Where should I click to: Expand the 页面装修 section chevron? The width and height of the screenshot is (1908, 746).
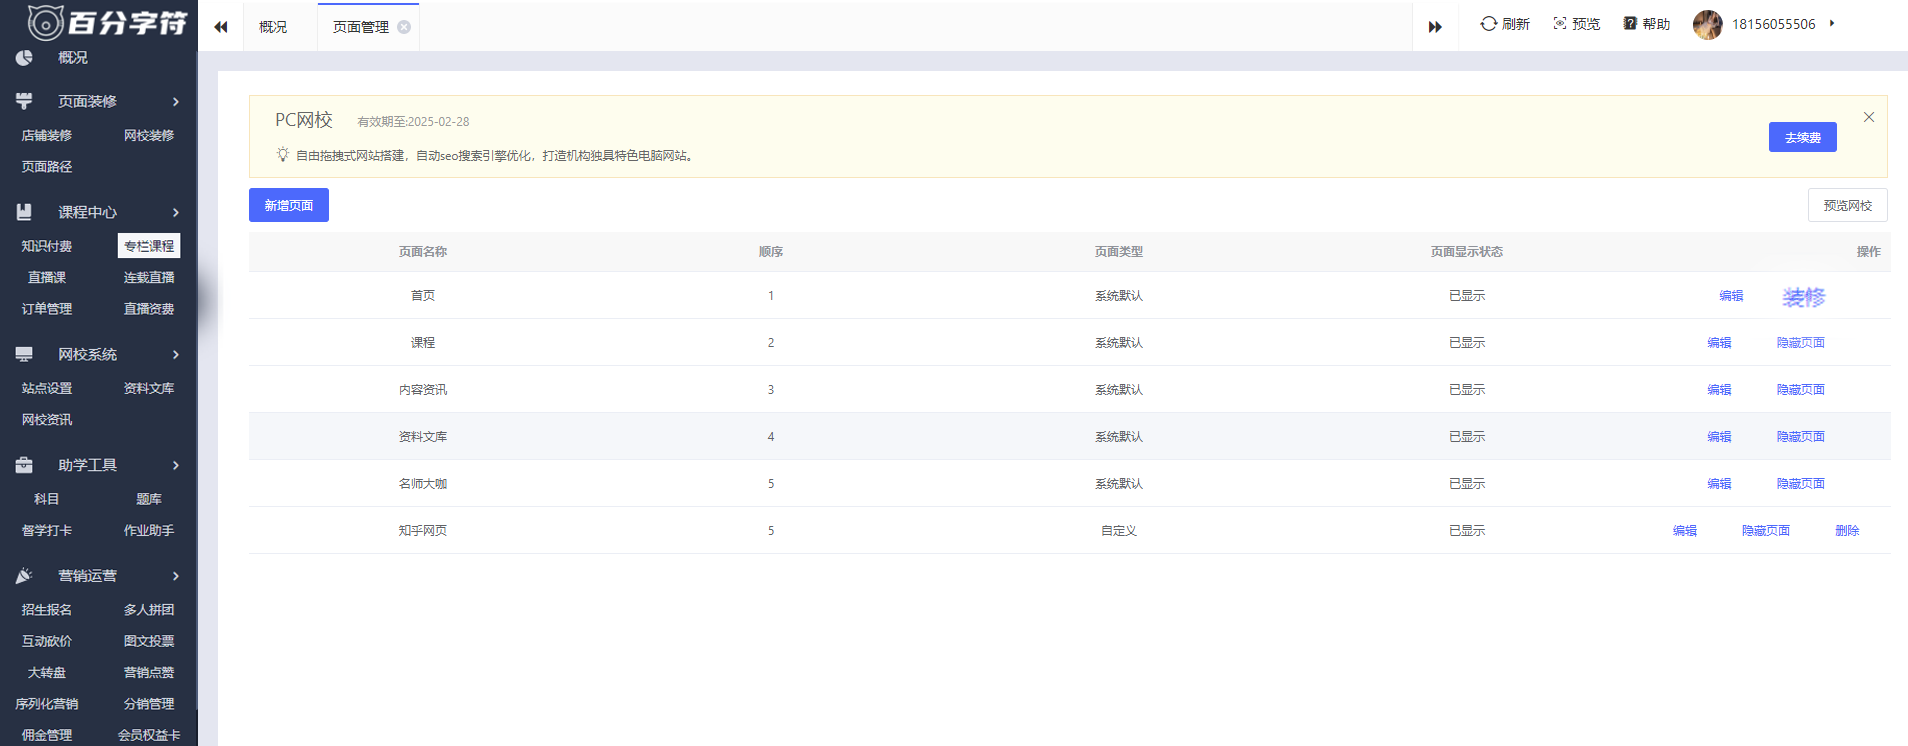tap(176, 101)
